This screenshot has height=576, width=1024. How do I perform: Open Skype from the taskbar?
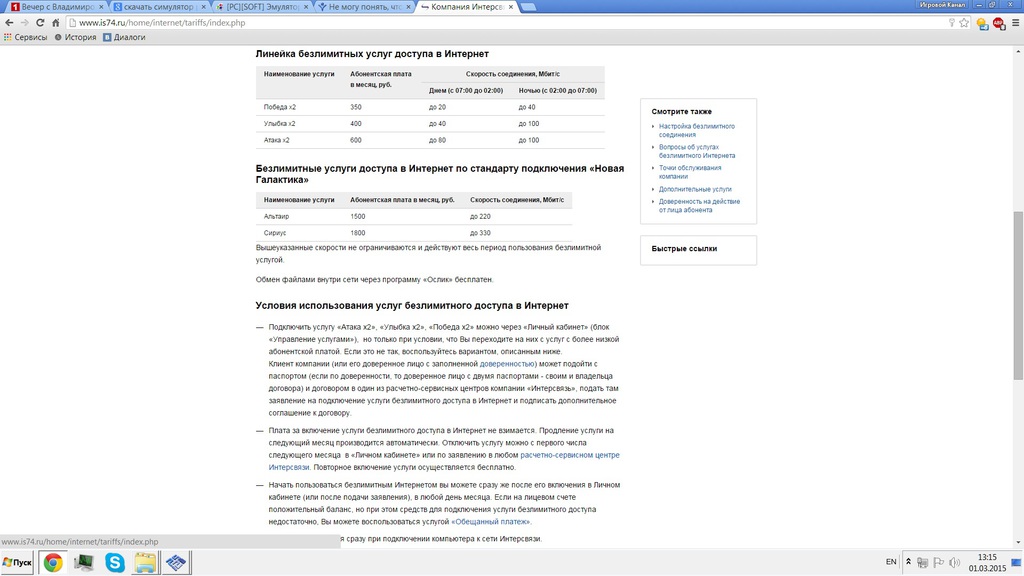[x=115, y=563]
